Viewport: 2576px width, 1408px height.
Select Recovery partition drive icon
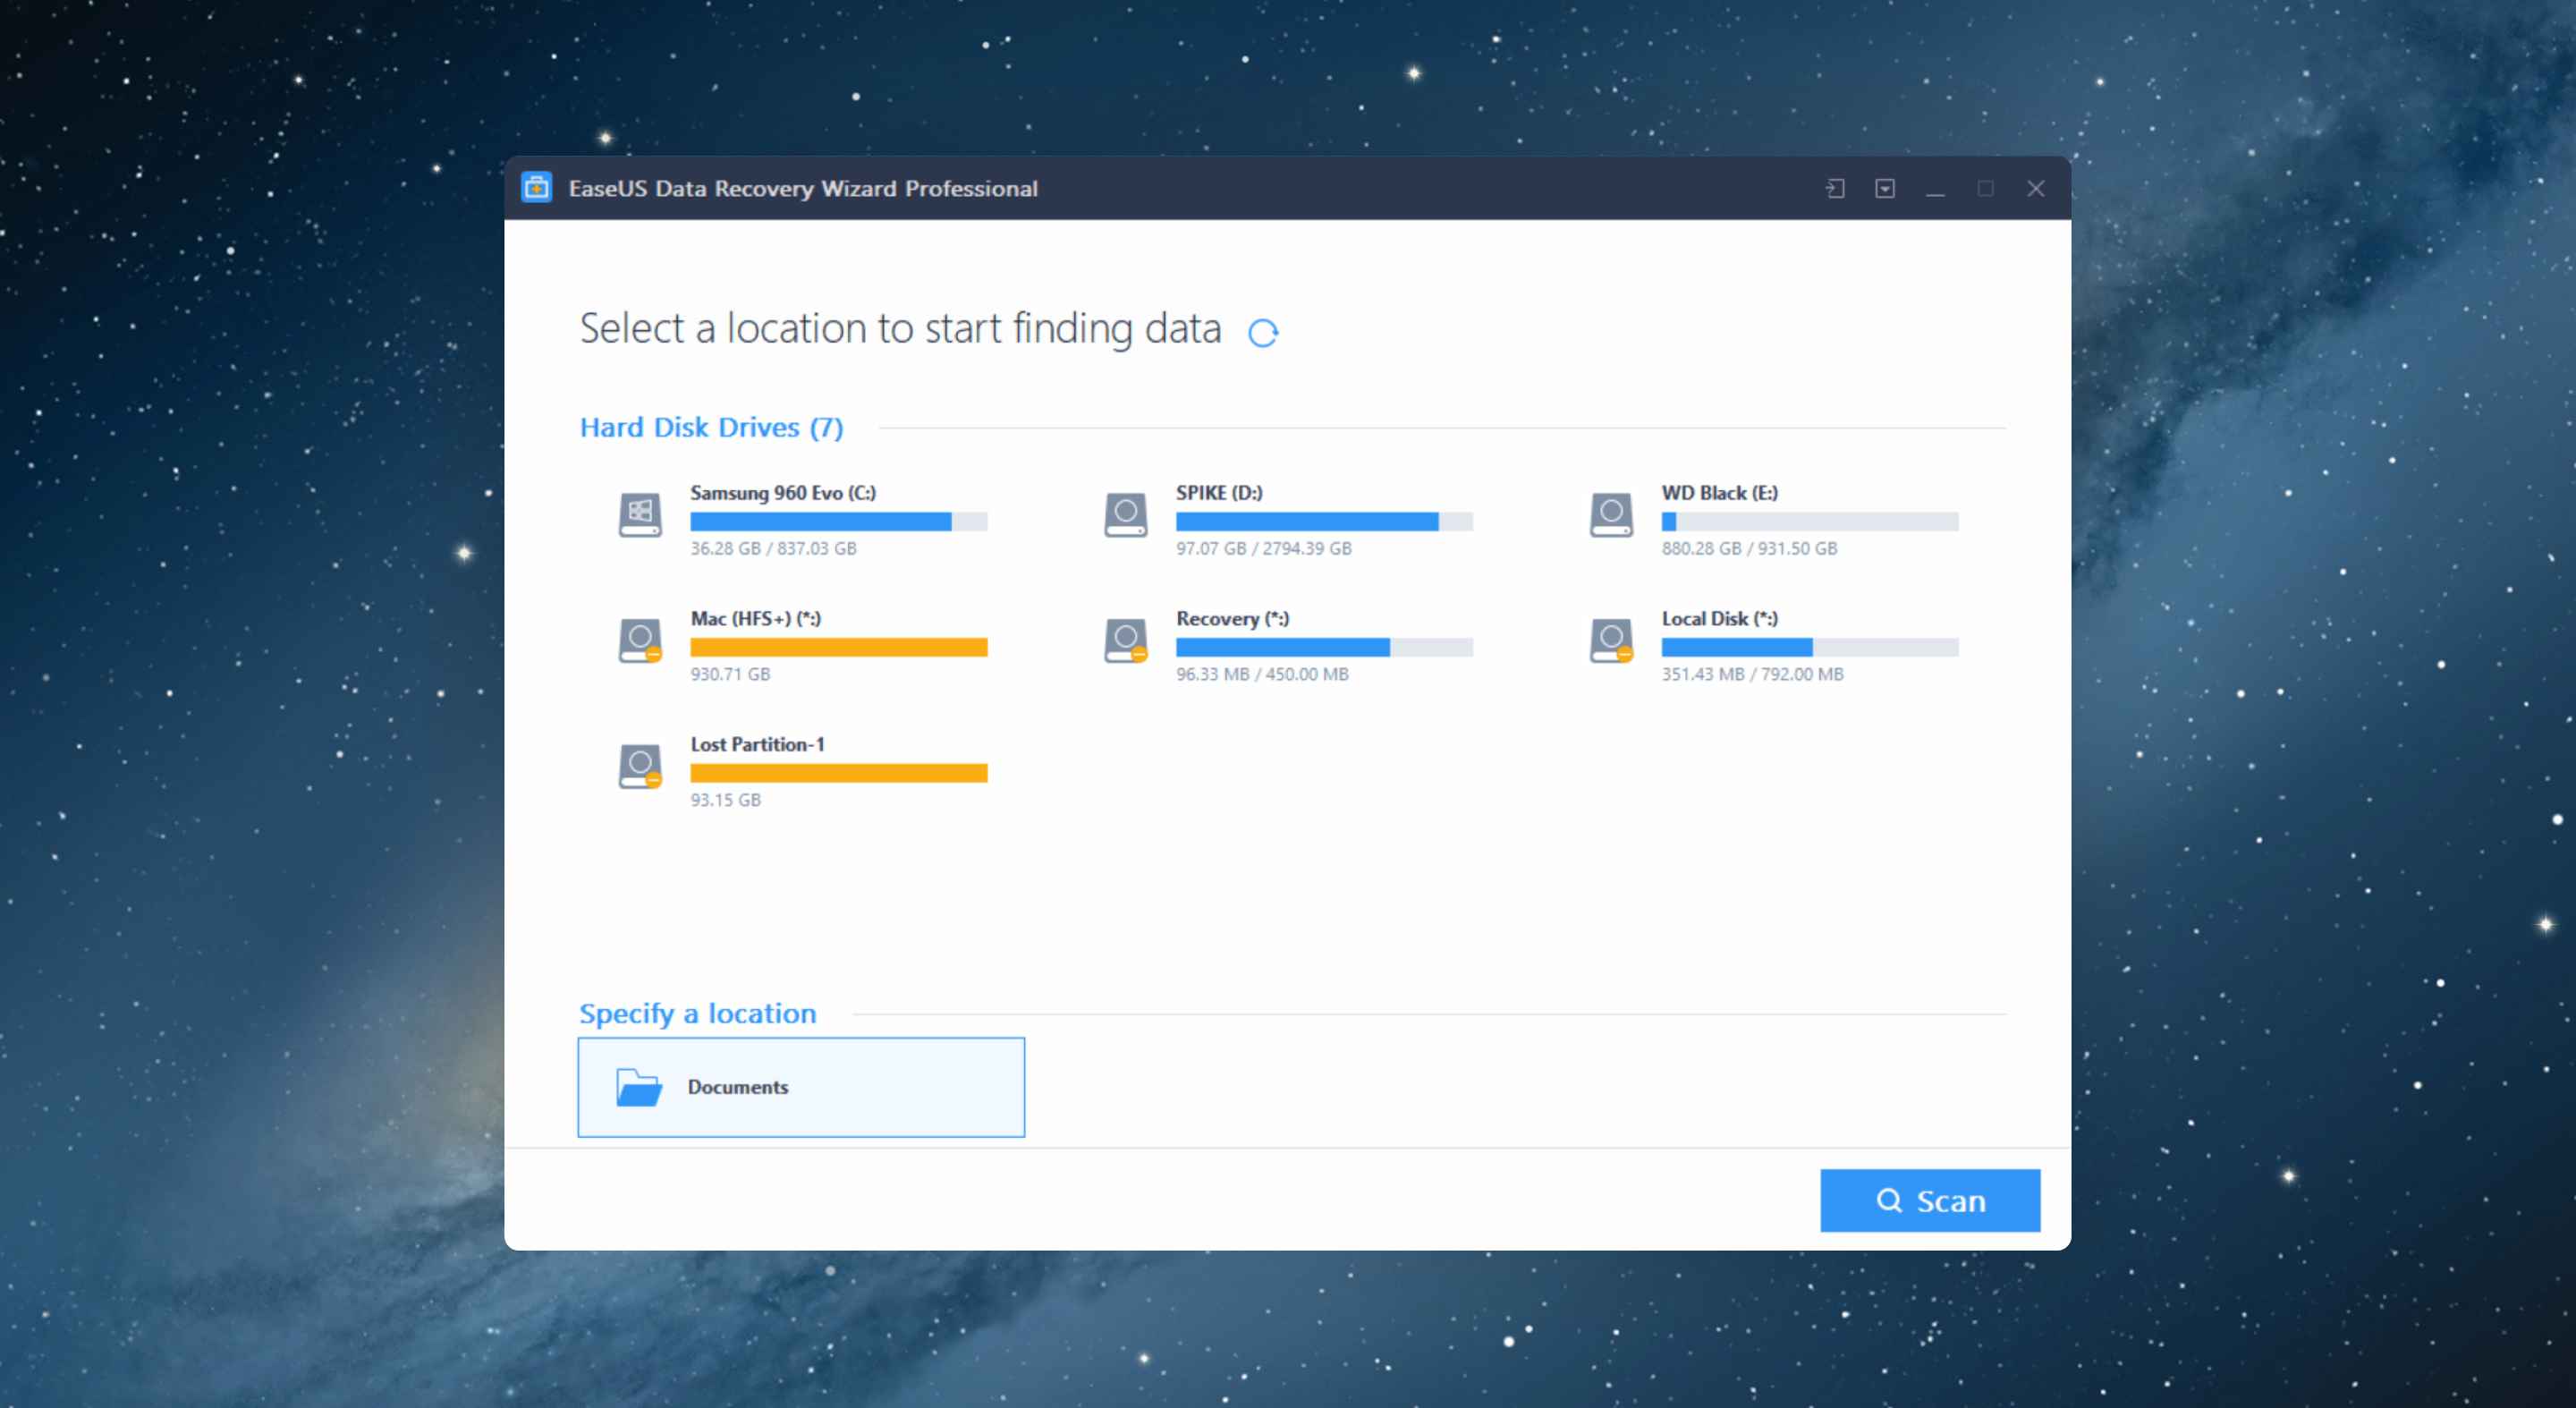[1125, 643]
